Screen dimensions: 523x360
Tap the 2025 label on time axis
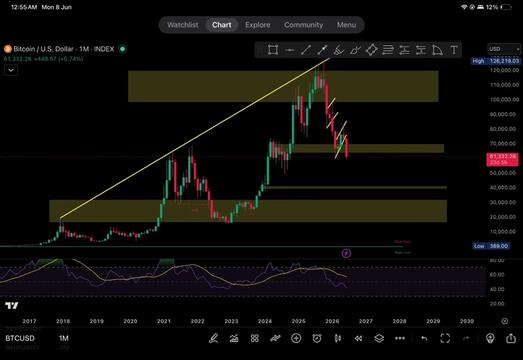coord(299,321)
